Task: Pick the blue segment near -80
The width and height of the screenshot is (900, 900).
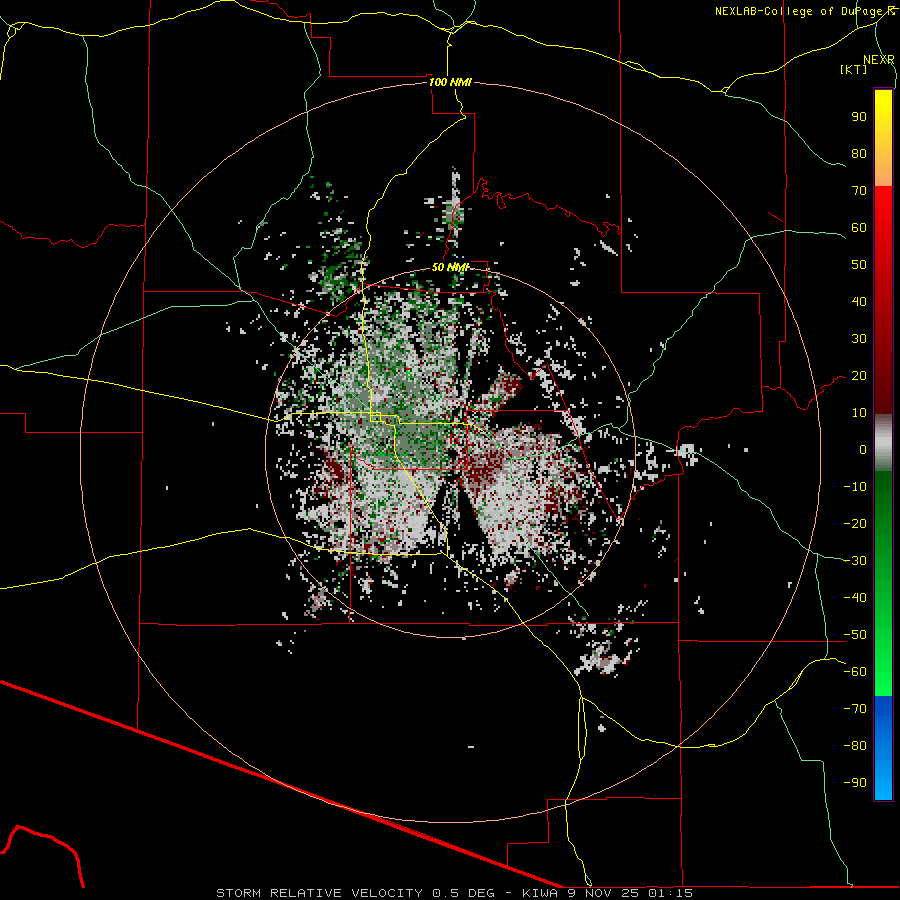Action: (x=883, y=746)
